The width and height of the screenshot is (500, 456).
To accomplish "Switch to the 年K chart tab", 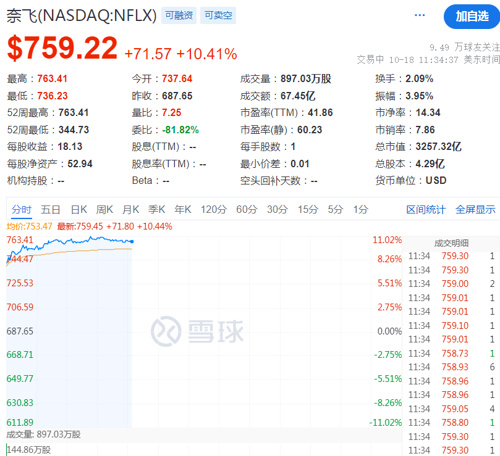I will click(183, 210).
